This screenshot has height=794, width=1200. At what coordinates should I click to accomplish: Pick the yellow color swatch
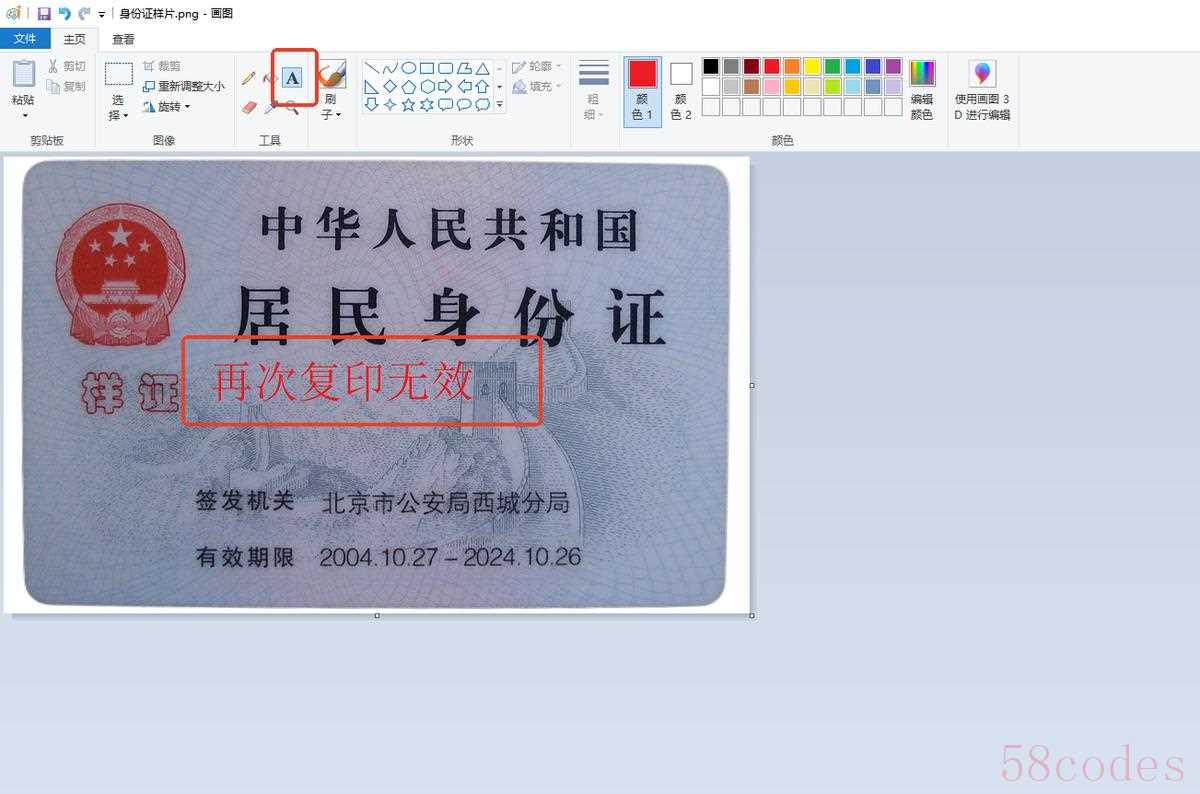pos(812,66)
